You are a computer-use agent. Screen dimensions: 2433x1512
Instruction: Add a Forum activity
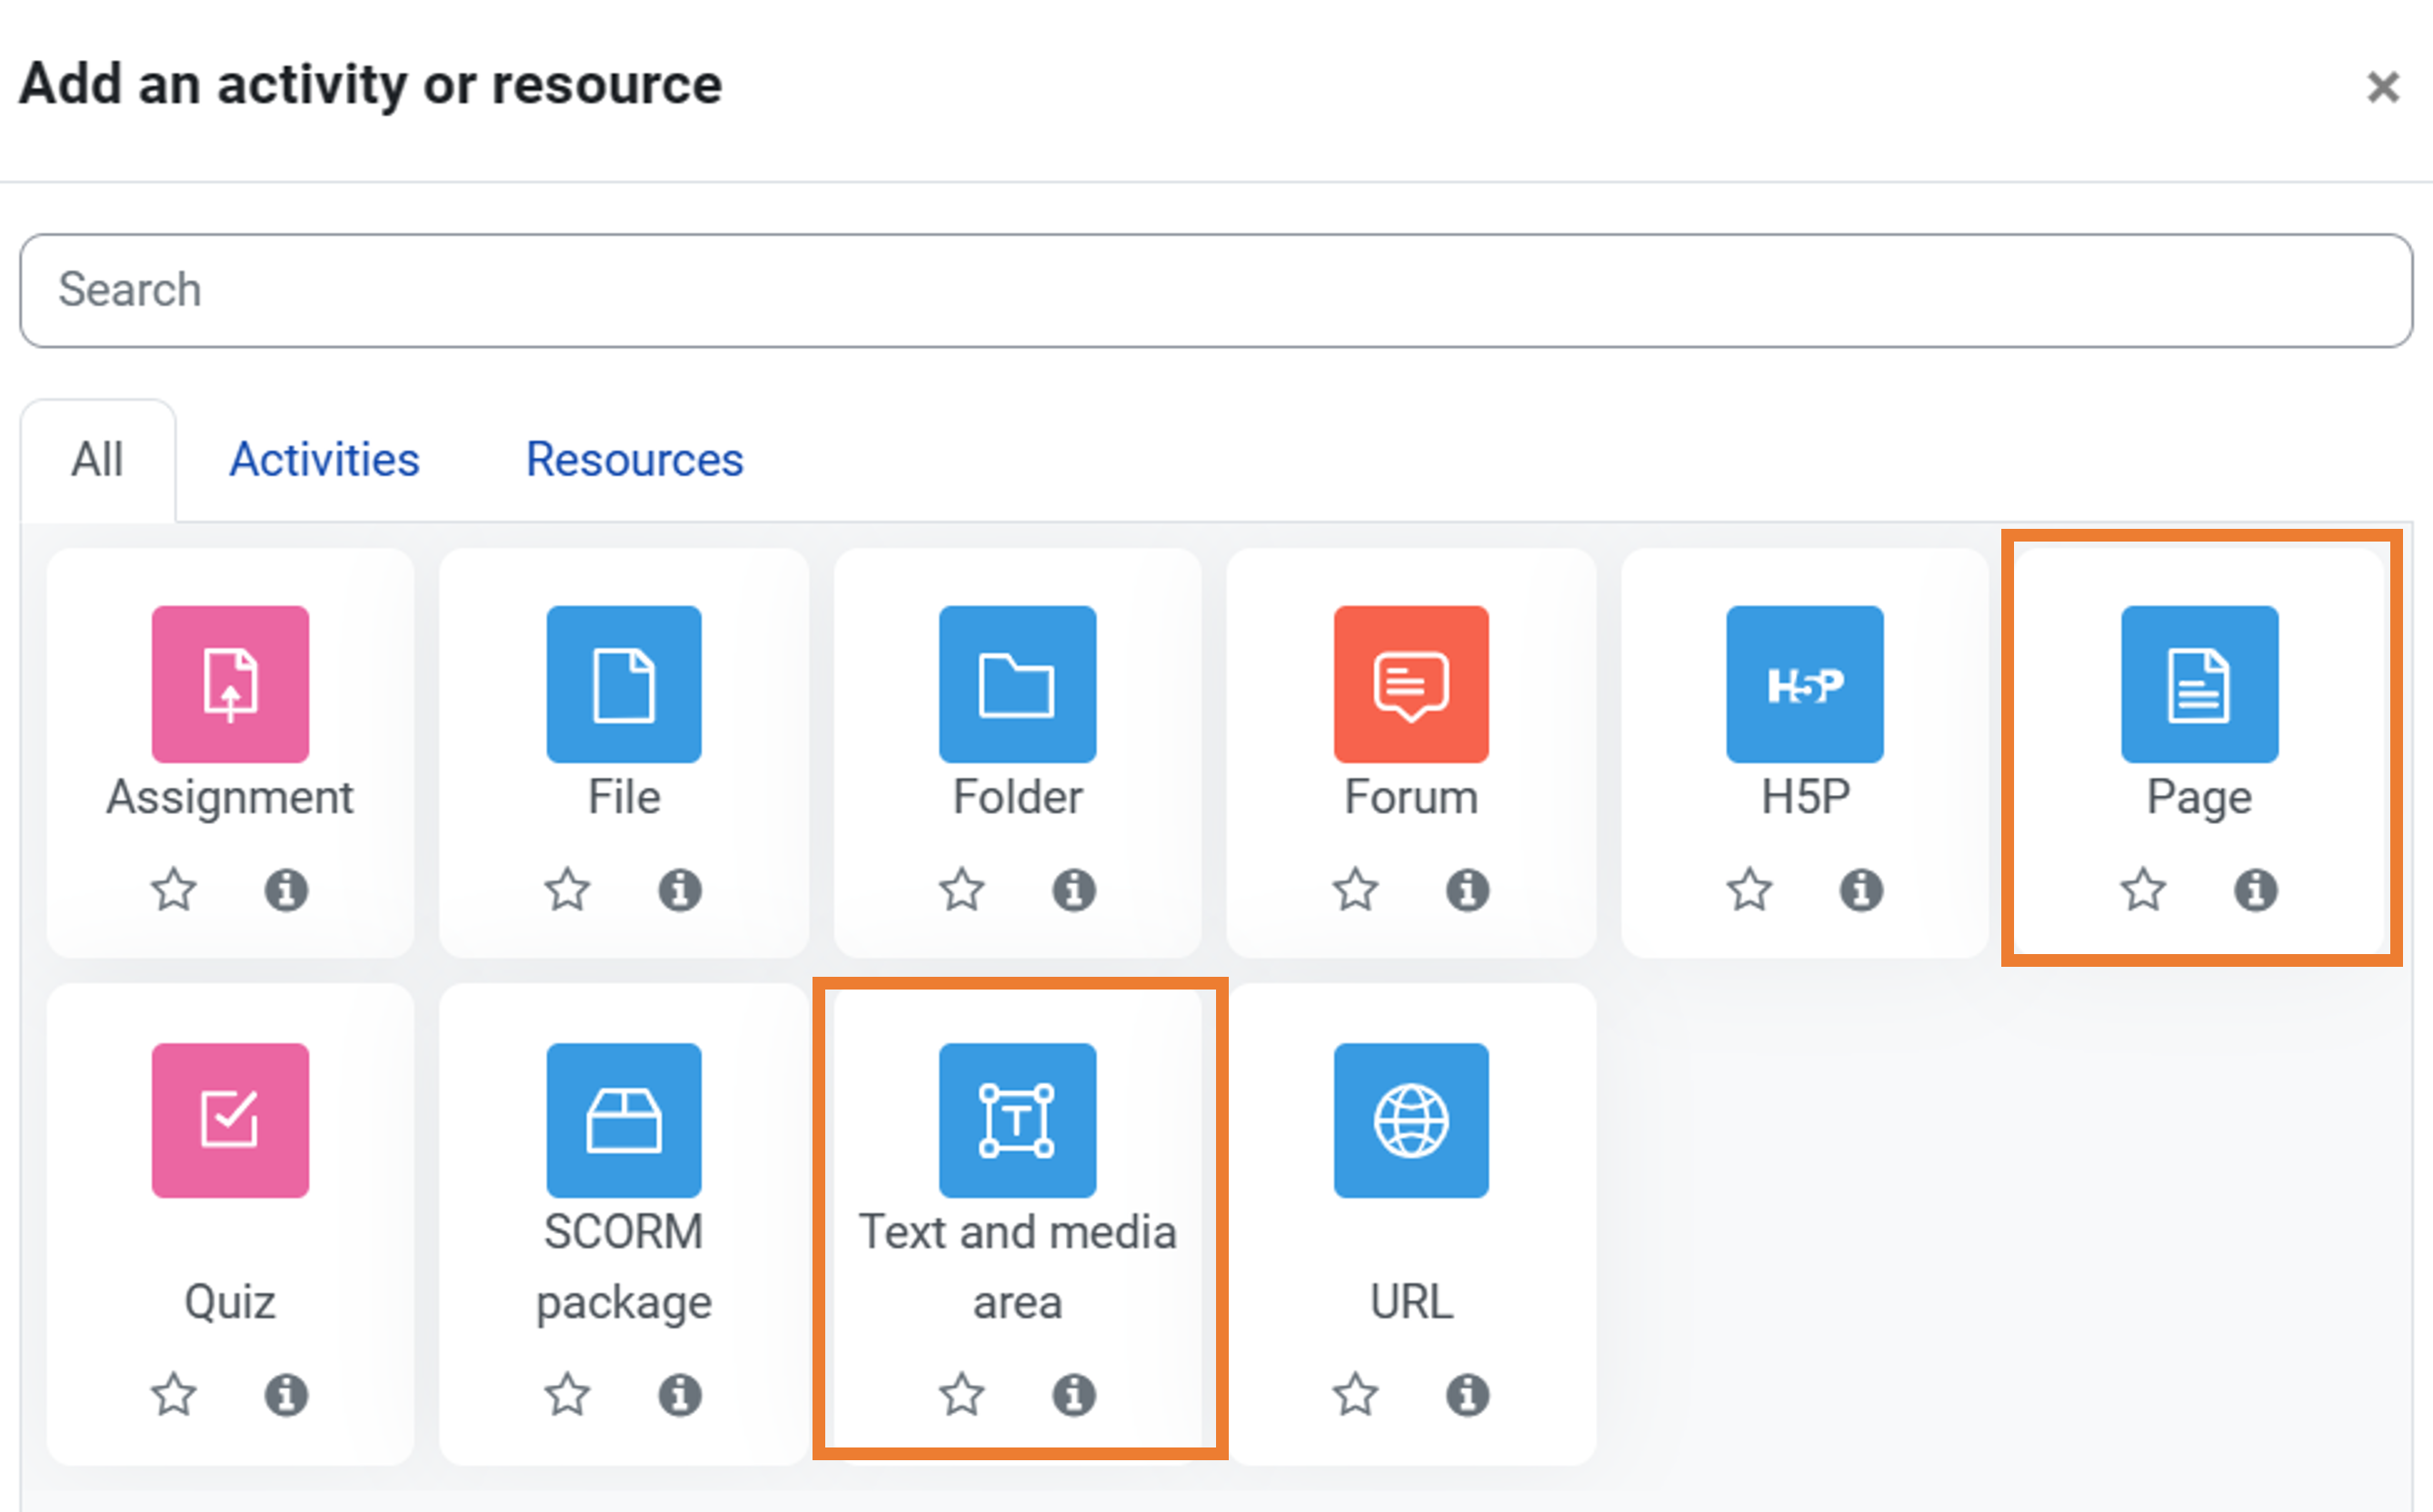pos(1411,684)
